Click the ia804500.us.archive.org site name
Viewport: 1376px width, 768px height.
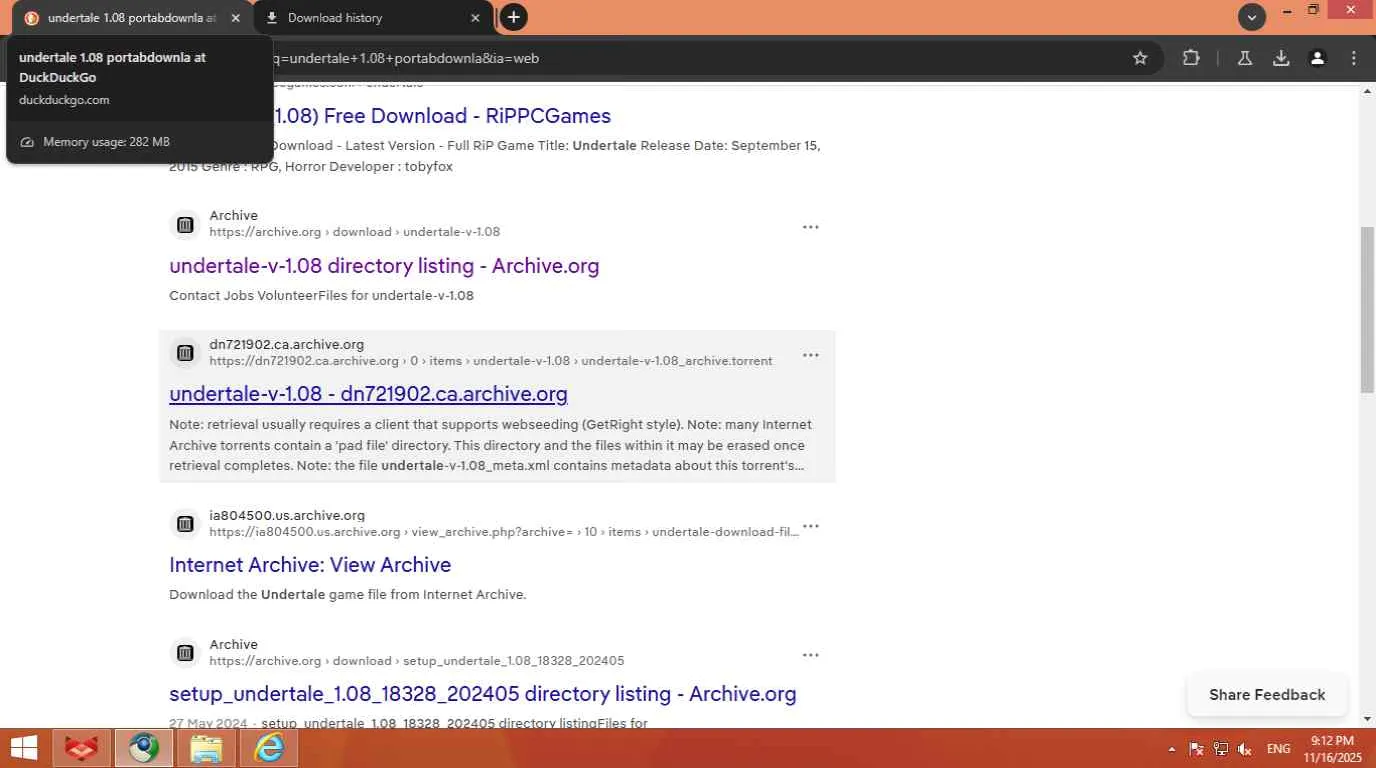(x=287, y=516)
